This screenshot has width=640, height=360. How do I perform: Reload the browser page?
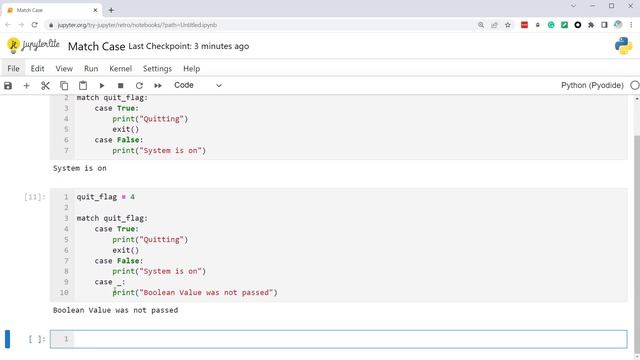(x=35, y=25)
